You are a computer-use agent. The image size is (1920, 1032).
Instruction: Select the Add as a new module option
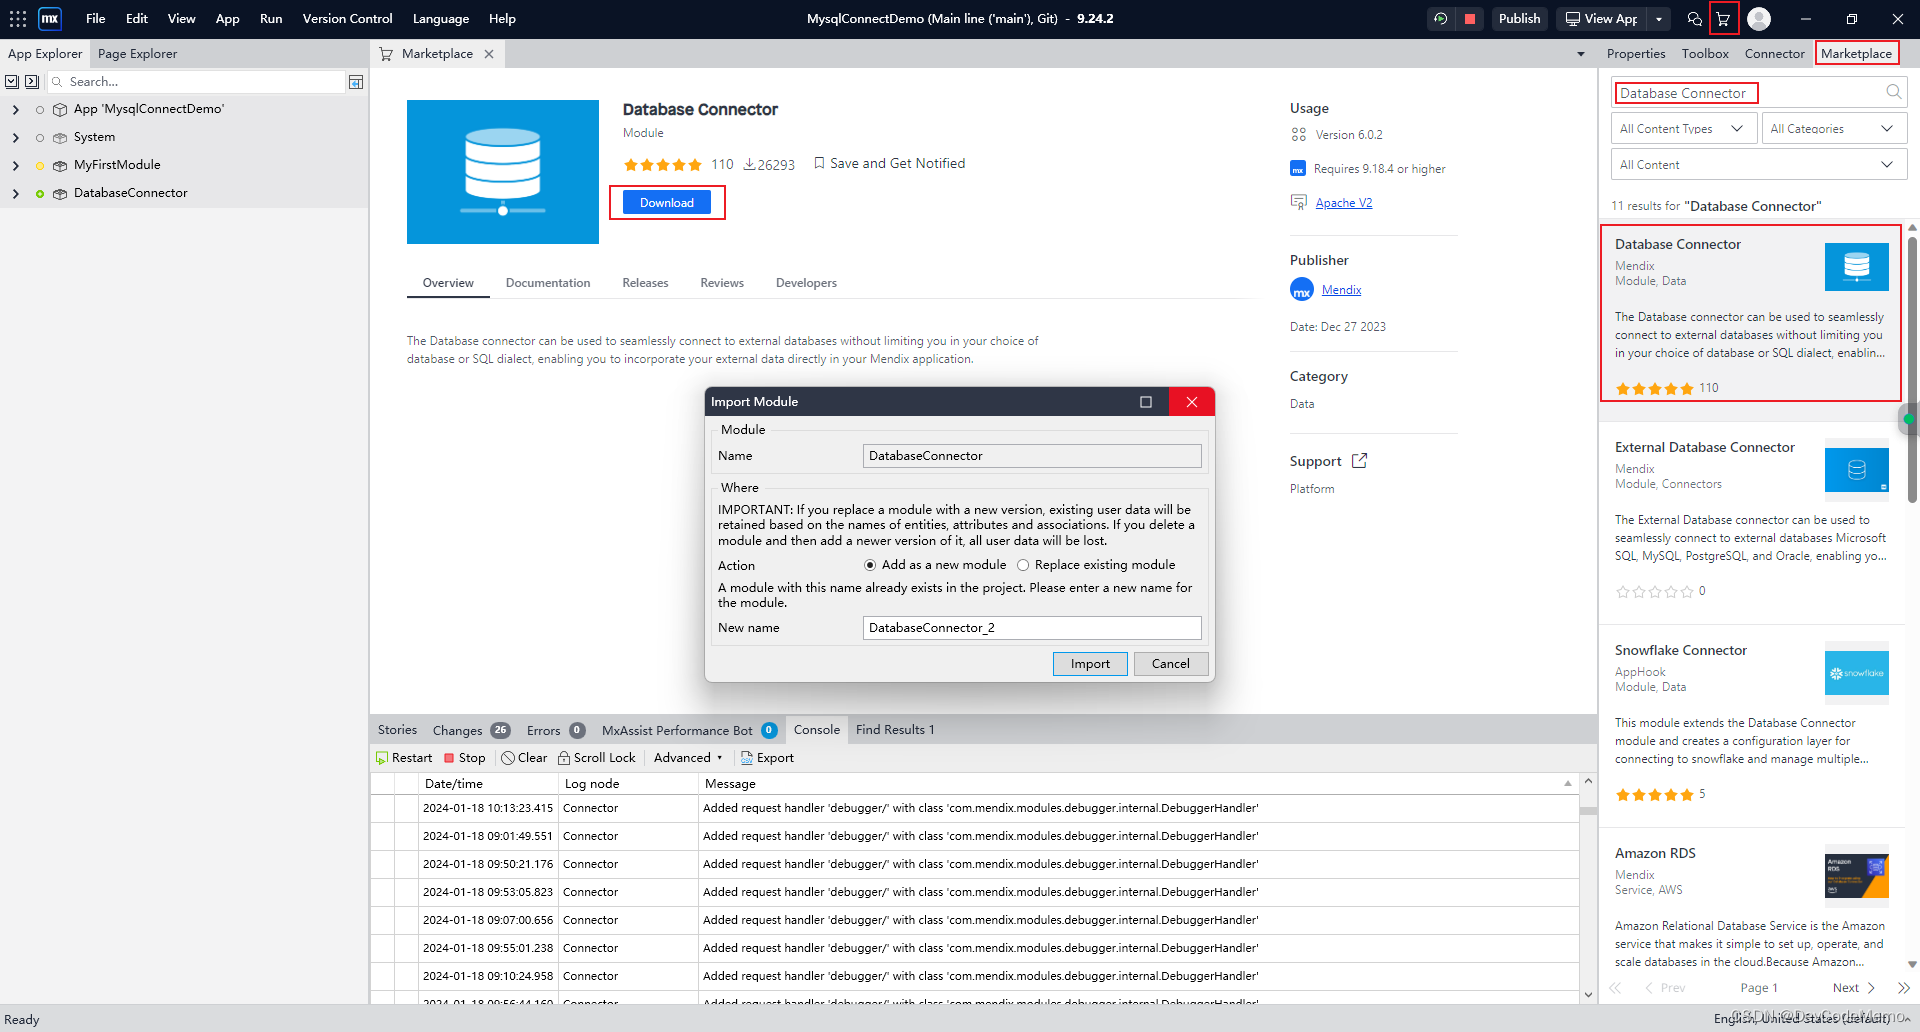pyautogui.click(x=869, y=565)
